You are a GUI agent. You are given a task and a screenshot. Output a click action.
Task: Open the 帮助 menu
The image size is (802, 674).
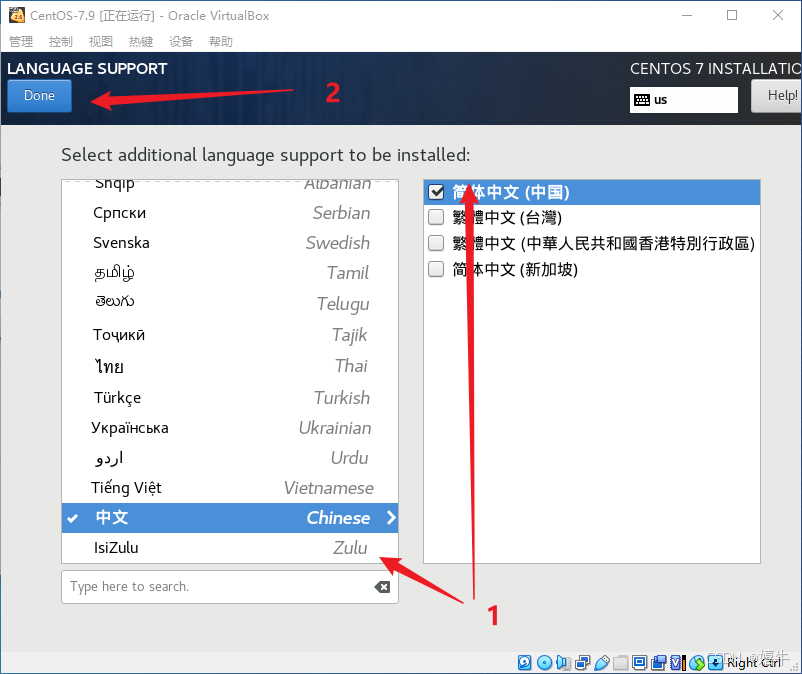click(x=221, y=41)
